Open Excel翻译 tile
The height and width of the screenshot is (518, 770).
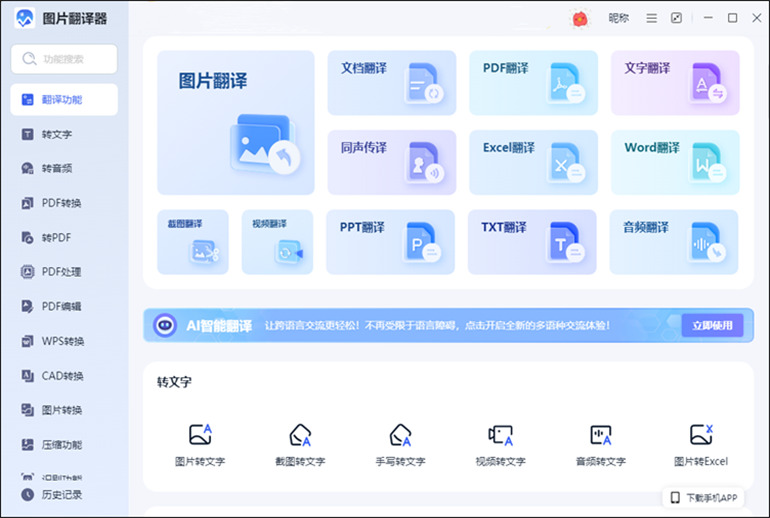tap(533, 162)
